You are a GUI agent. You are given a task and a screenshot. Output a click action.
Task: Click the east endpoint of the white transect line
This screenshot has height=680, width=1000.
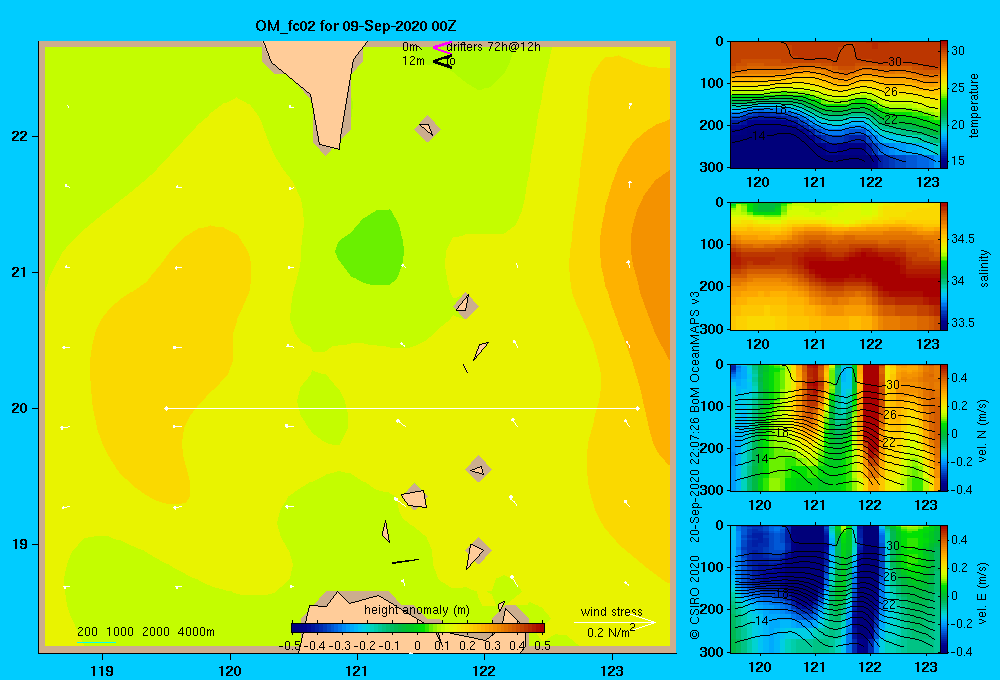pos(638,408)
